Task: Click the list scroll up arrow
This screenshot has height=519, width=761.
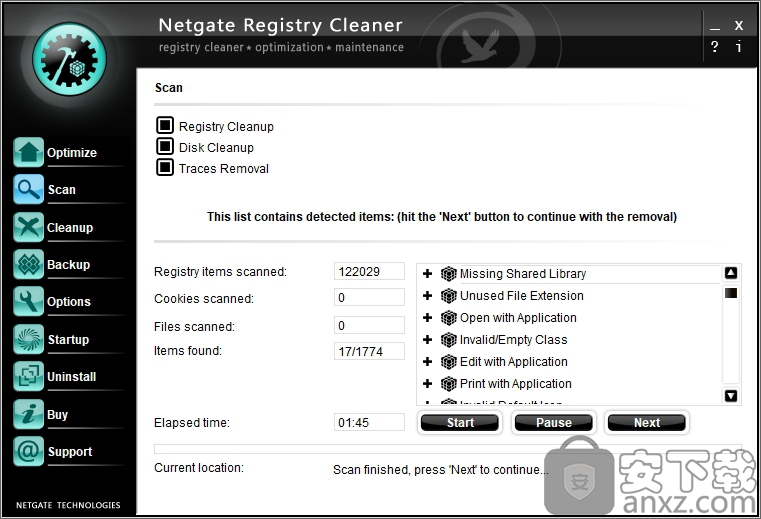Action: pos(731,273)
